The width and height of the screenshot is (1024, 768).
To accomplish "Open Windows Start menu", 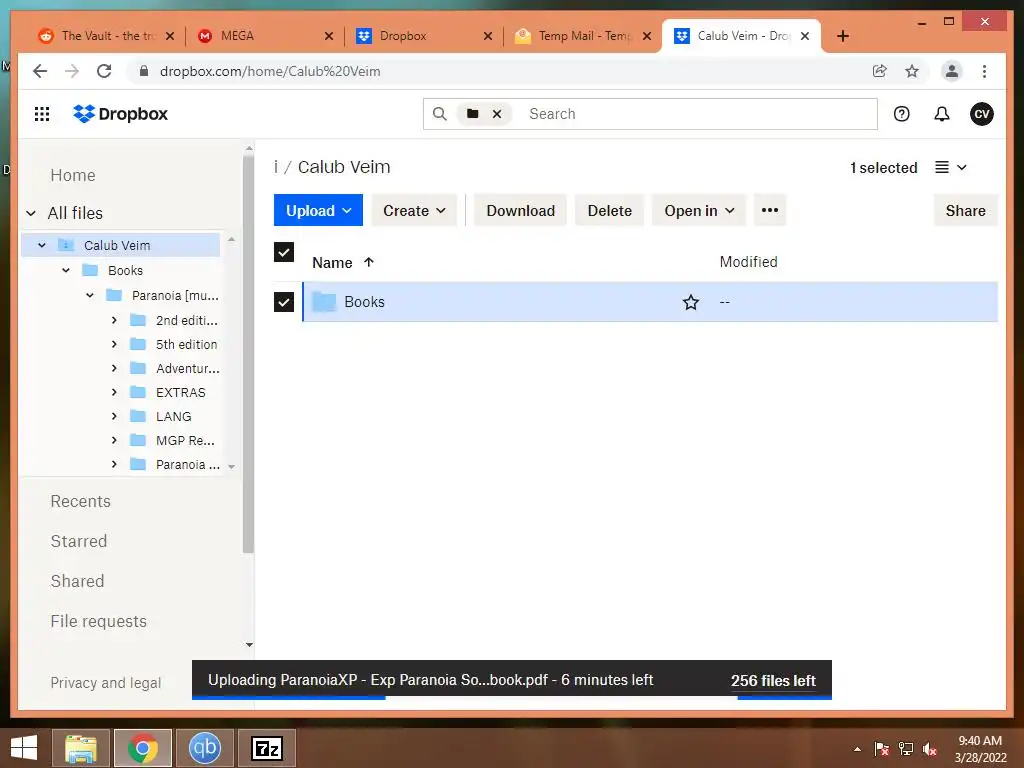I will pos(24,748).
